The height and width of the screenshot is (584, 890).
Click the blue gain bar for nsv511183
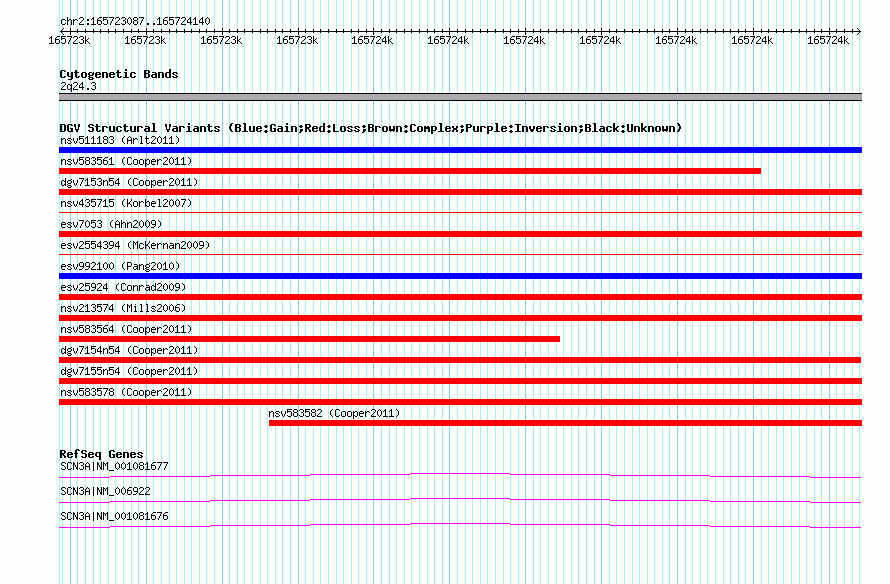click(x=460, y=150)
